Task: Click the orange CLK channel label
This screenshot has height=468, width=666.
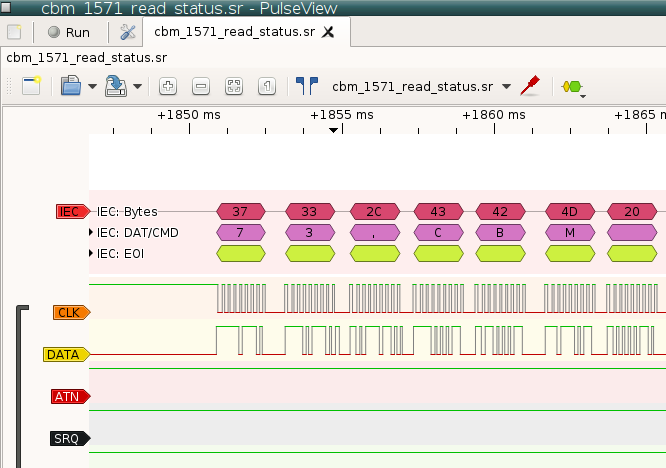Action: (70, 313)
